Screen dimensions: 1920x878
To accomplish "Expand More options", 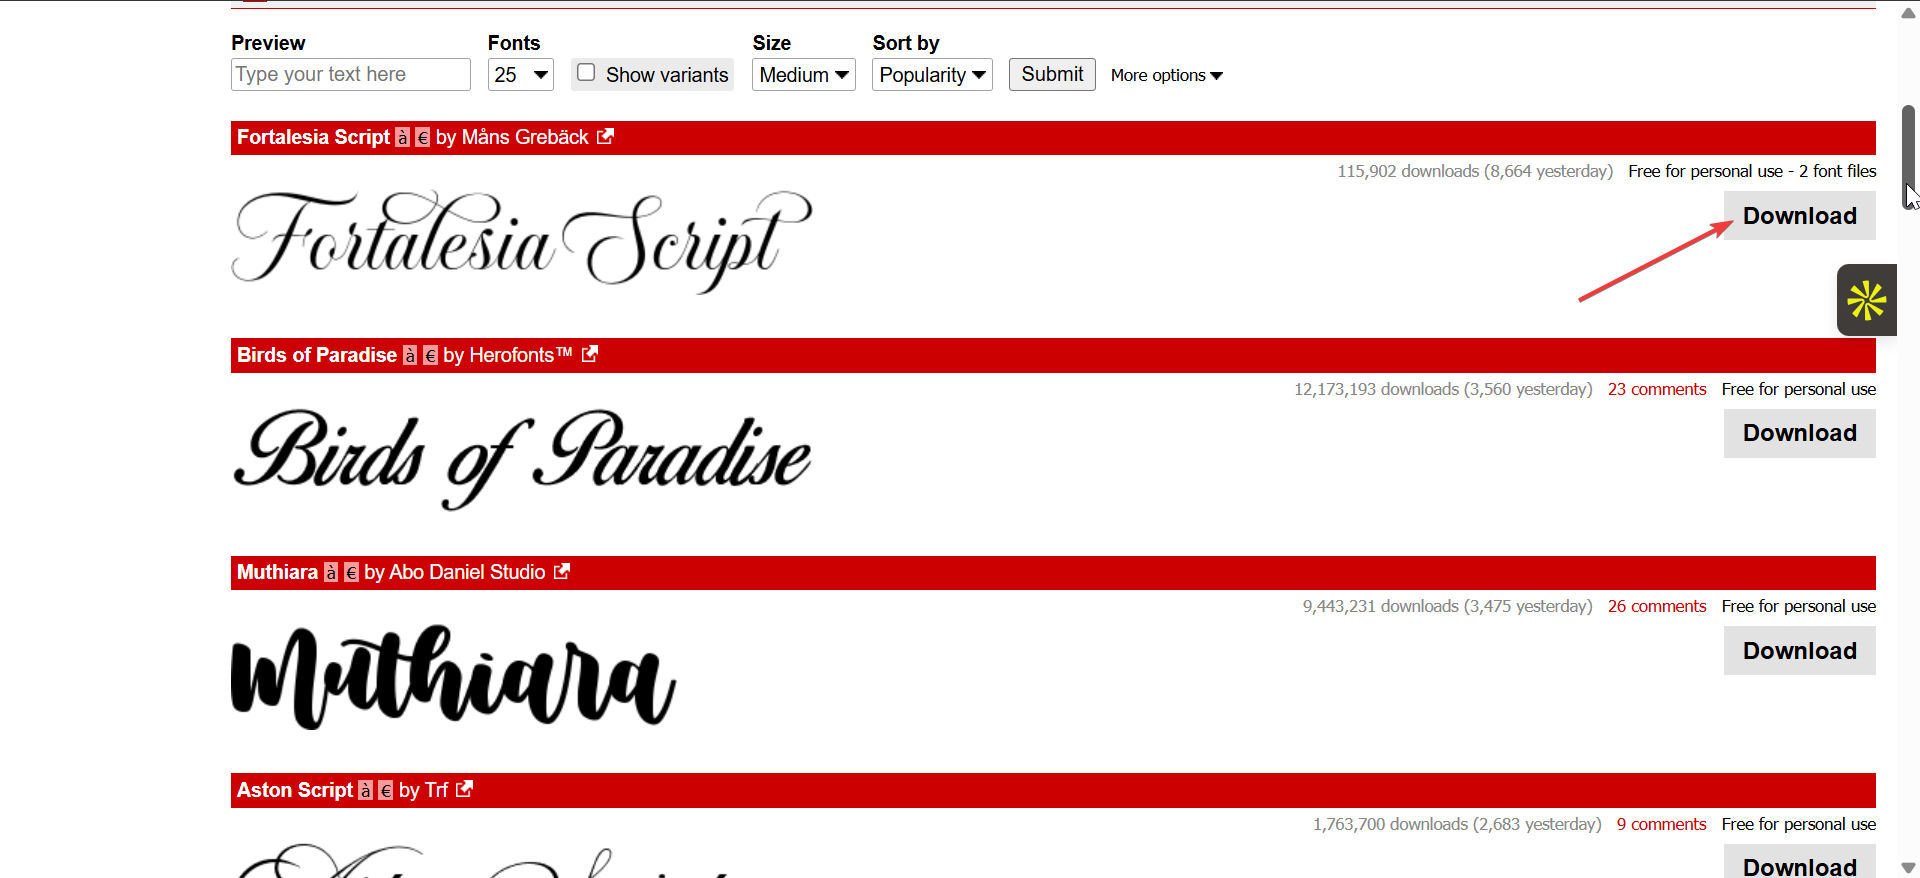I will click(1167, 76).
